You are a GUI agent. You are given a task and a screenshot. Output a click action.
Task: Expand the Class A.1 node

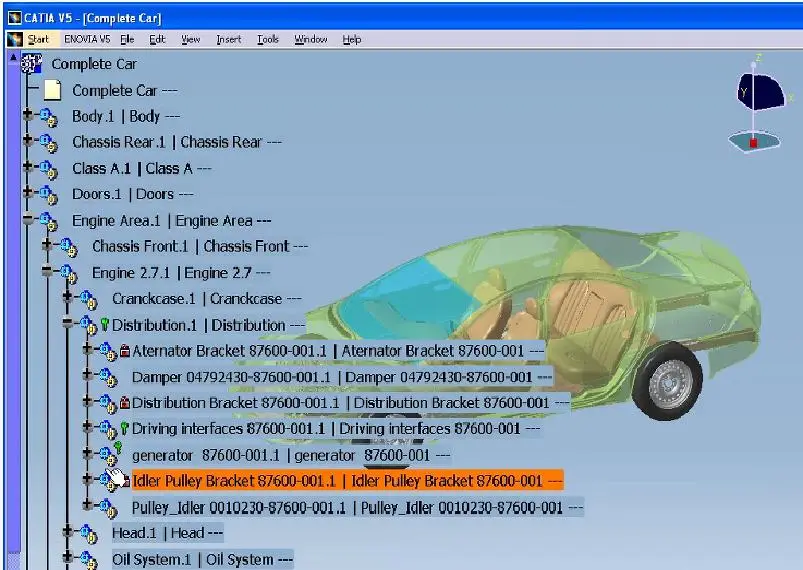tap(28, 166)
